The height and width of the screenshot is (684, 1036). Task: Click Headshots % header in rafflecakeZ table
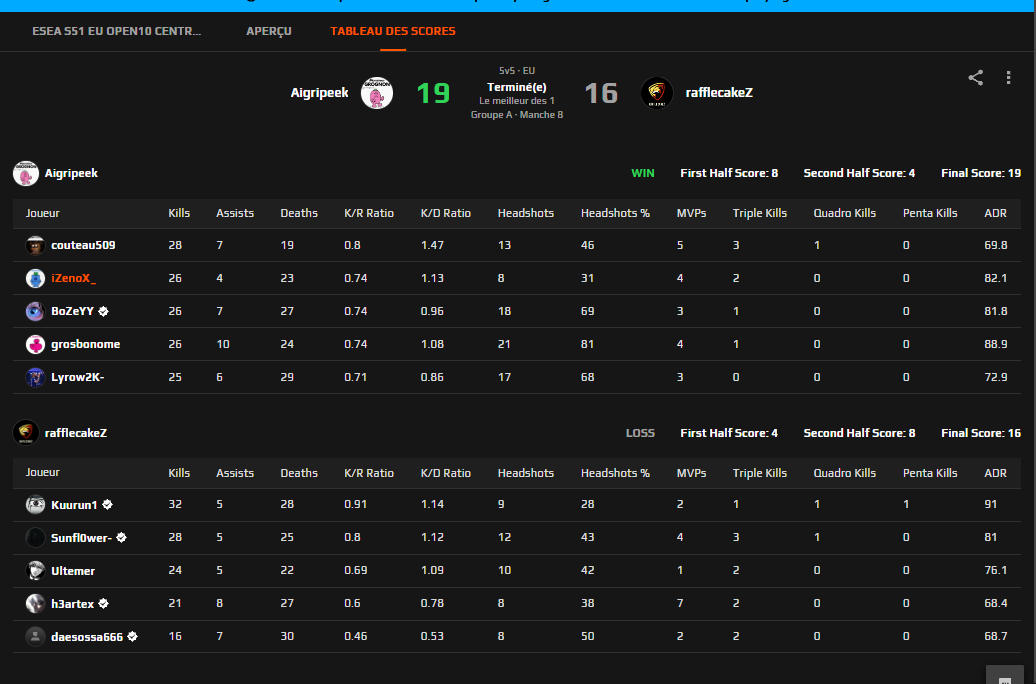tap(615, 473)
